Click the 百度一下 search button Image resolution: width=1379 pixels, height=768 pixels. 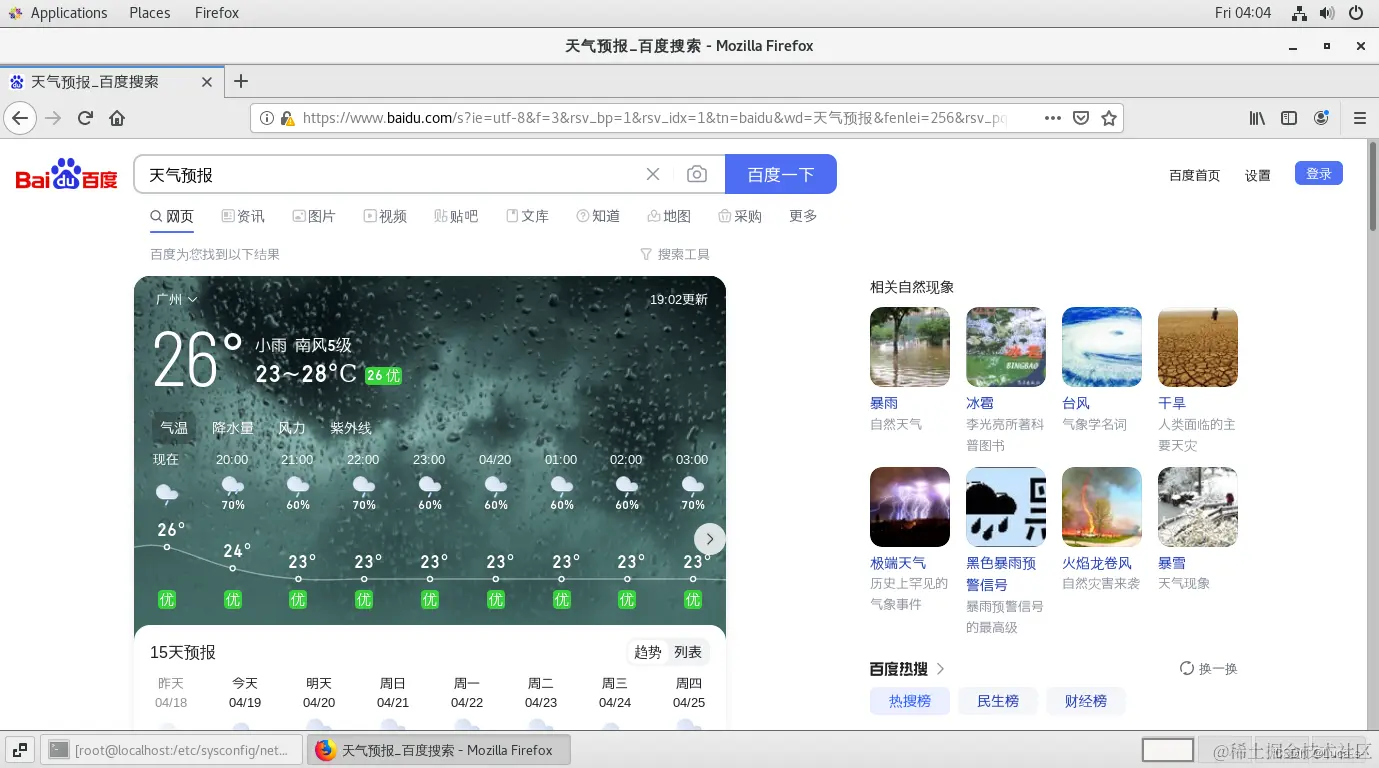tap(781, 174)
